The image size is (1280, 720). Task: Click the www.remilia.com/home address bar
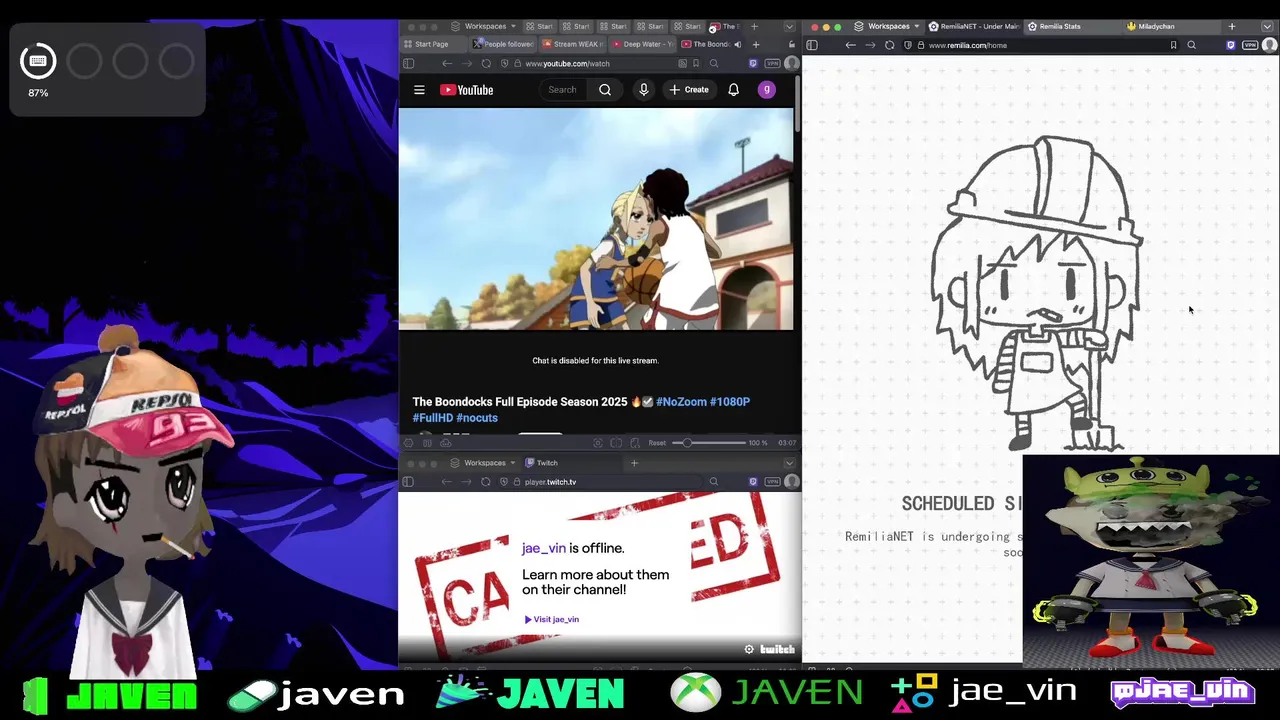coord(1040,45)
